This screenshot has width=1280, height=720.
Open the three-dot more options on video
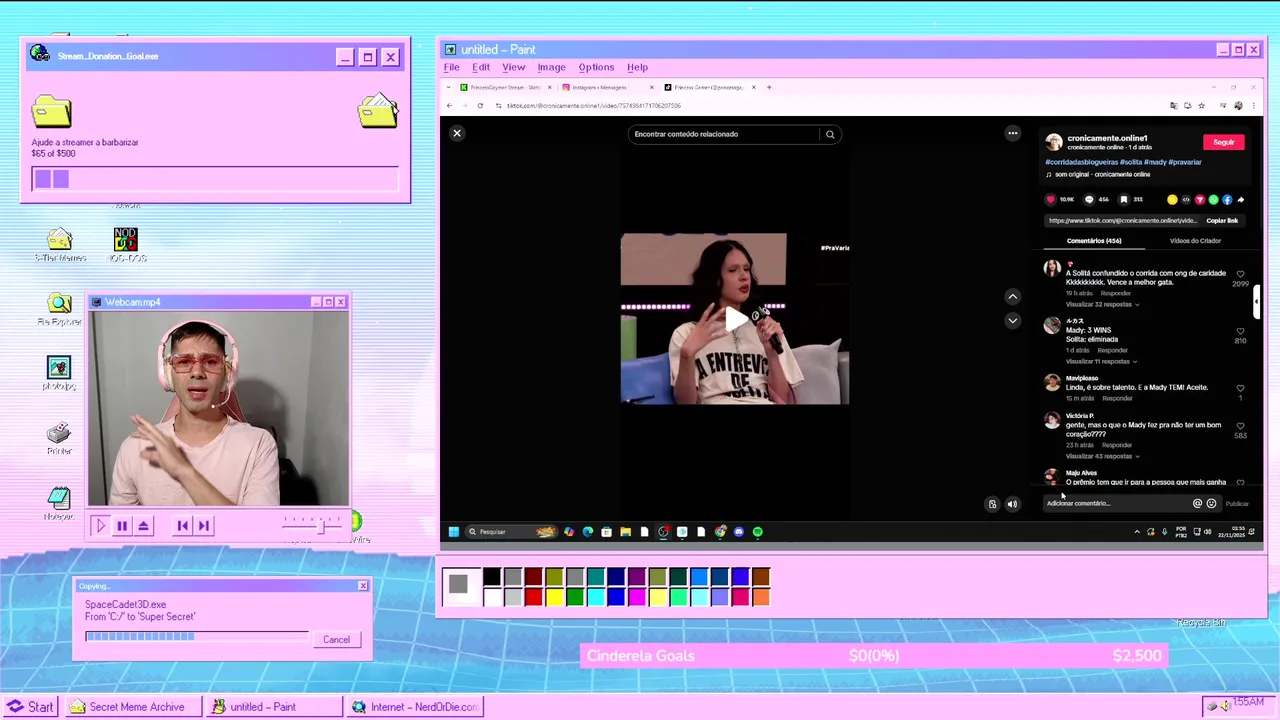pos(1013,133)
